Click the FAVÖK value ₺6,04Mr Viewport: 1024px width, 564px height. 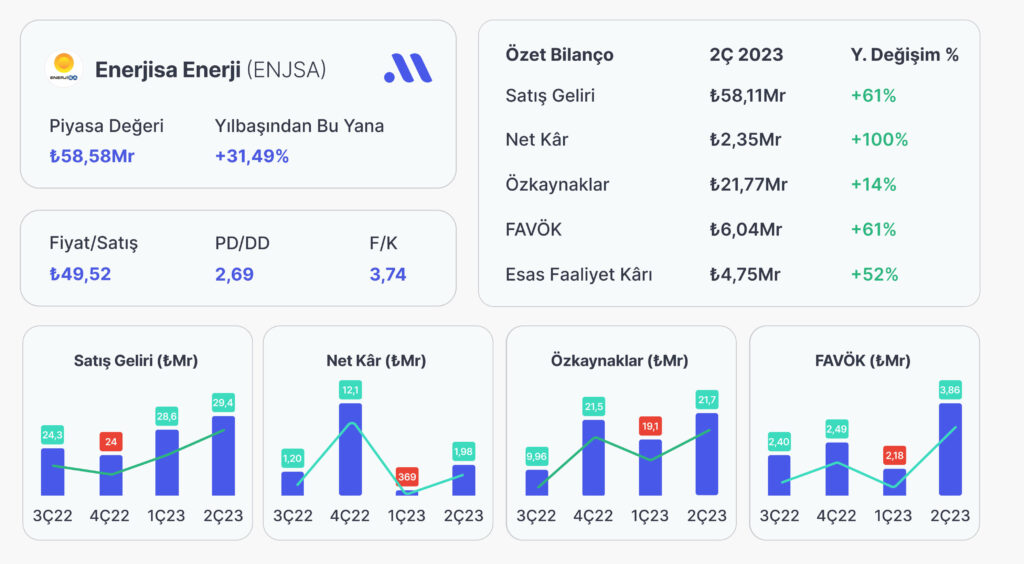(x=746, y=230)
